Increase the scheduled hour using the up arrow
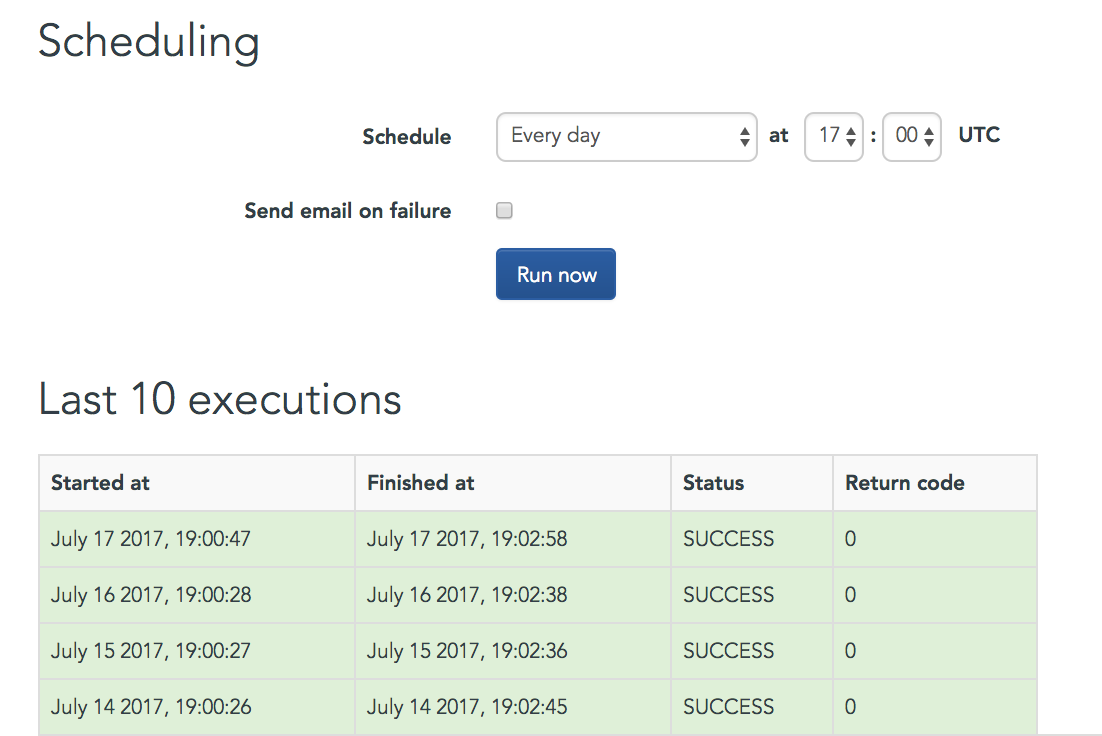This screenshot has width=1102, height=736. pos(851,130)
